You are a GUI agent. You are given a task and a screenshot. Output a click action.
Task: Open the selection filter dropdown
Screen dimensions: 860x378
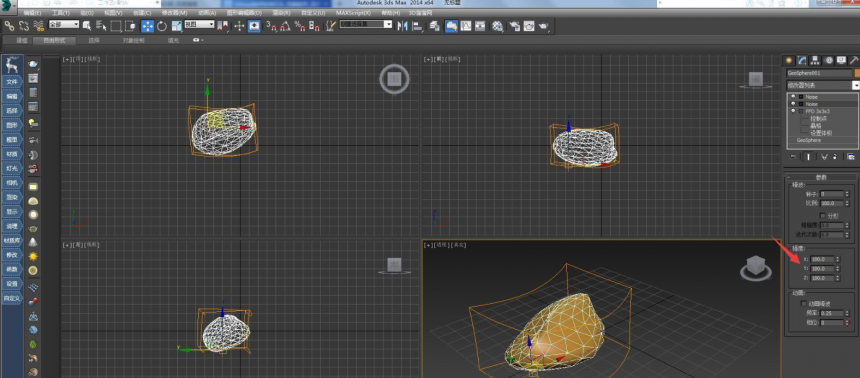point(64,25)
